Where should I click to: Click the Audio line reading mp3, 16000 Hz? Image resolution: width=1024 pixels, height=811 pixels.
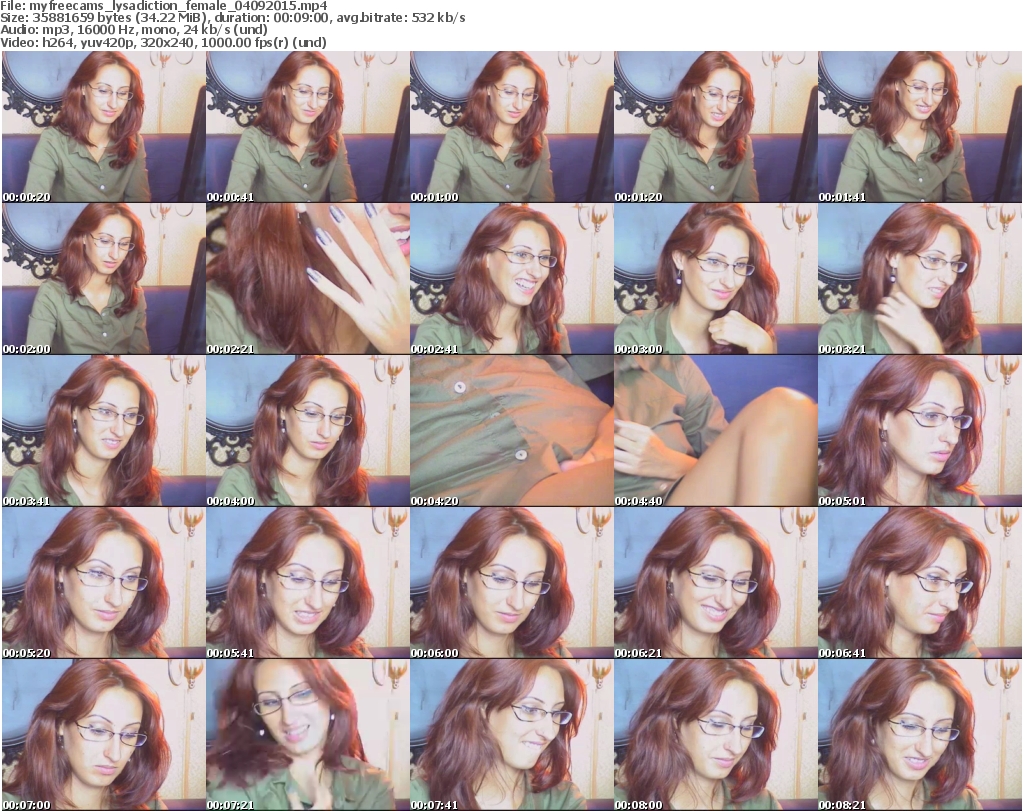134,30
